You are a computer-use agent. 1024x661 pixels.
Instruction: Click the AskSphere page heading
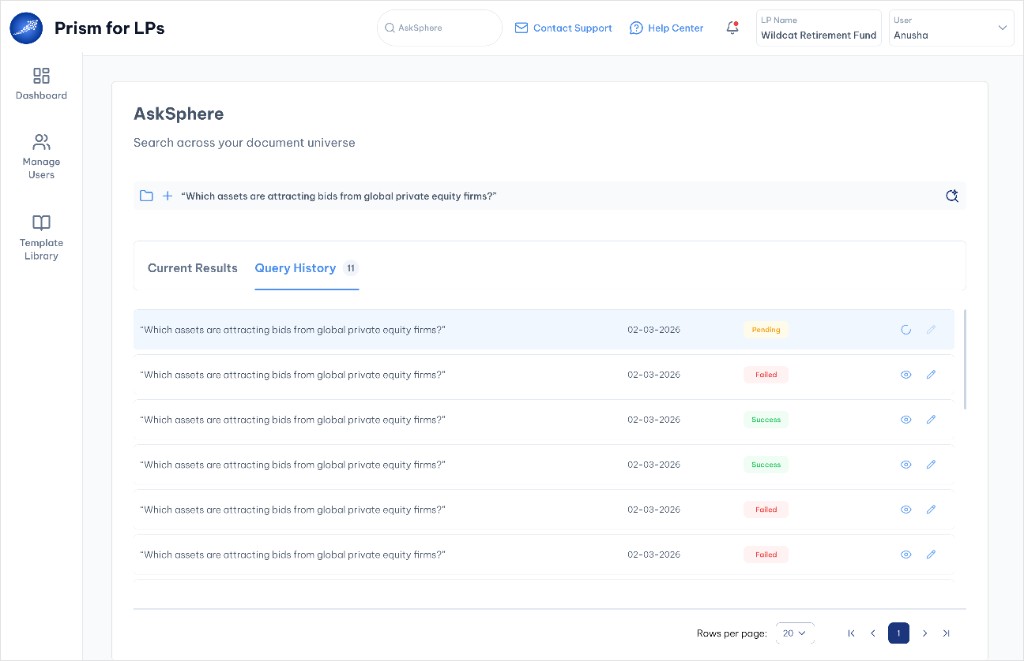(178, 114)
